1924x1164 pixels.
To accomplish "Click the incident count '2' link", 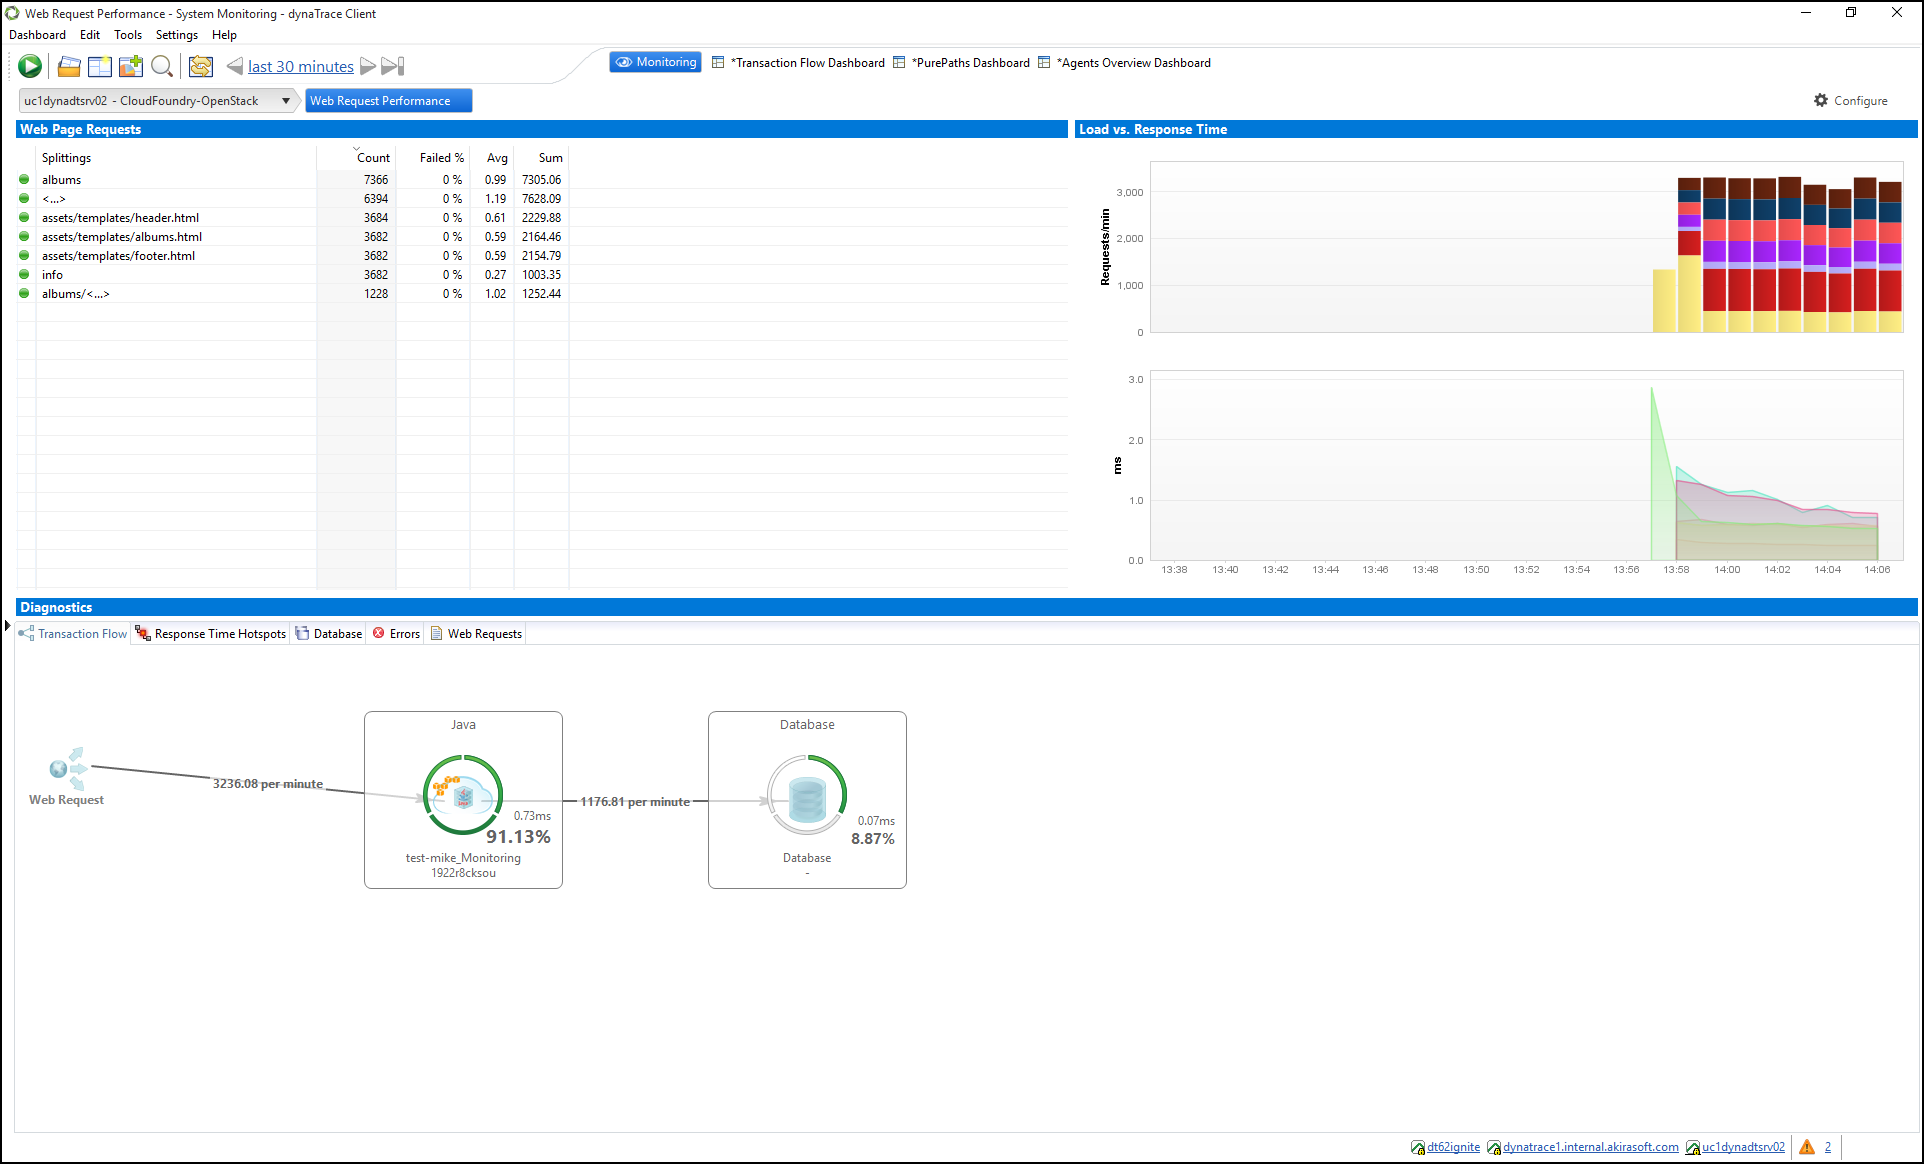I will tap(1827, 1147).
